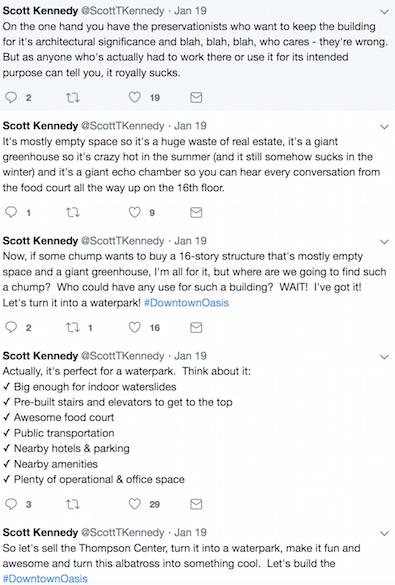
Task: Open the chevron menu on the first tweet
Action: tap(384, 12)
